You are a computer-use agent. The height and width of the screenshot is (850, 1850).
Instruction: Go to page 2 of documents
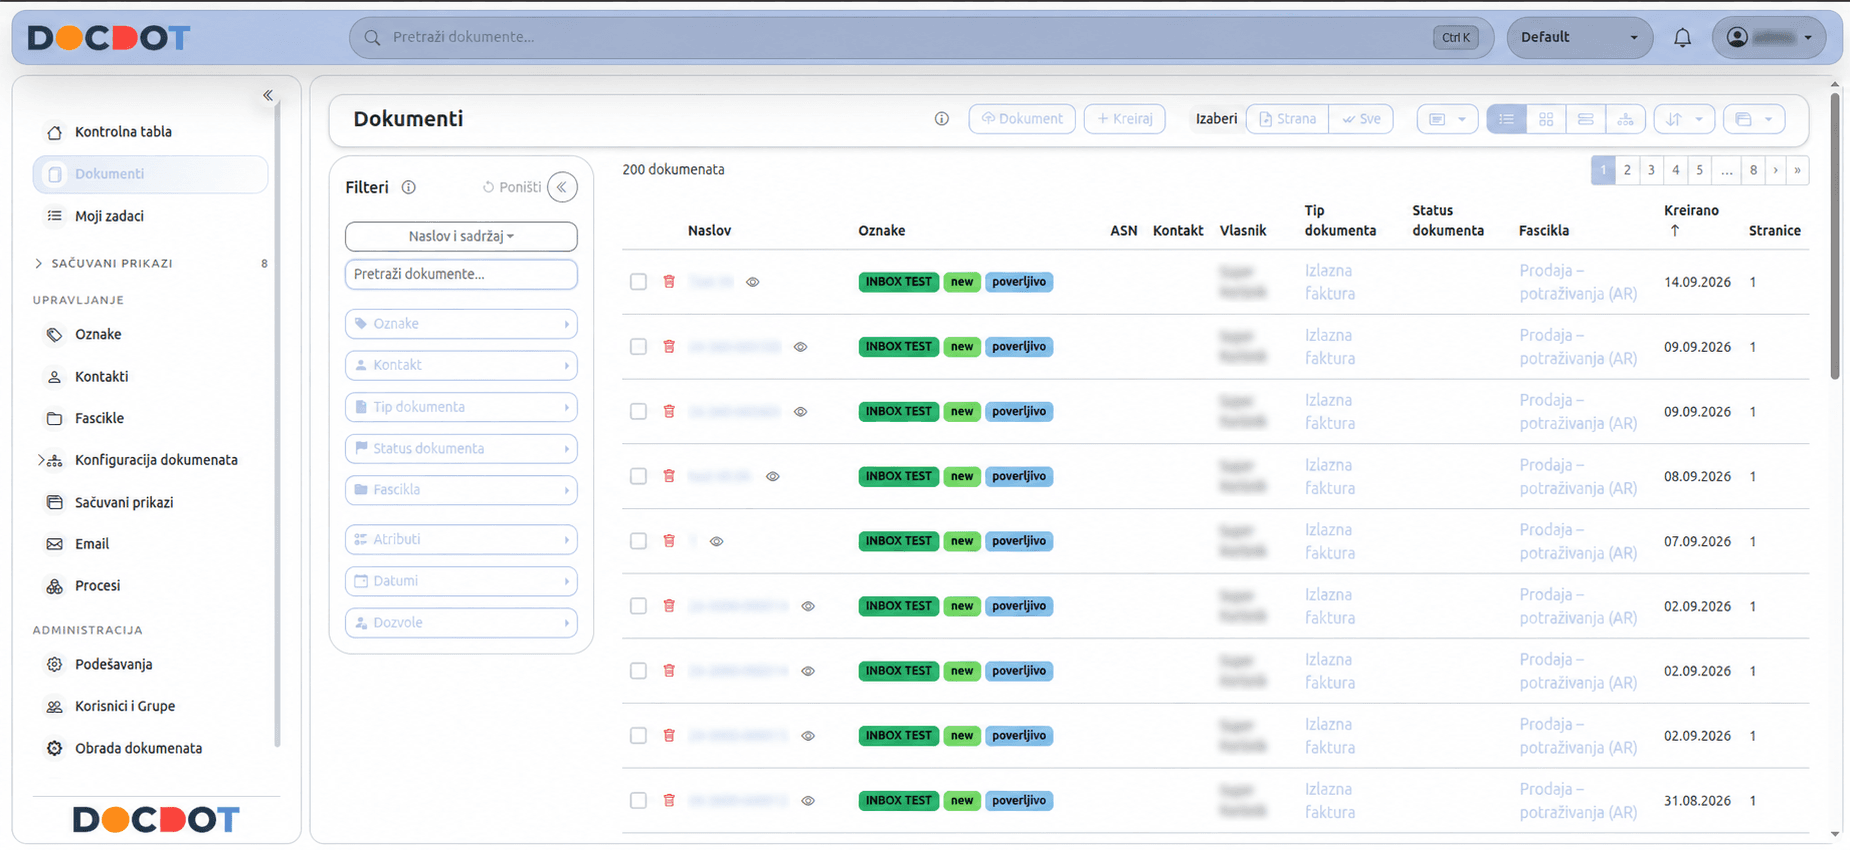click(1627, 171)
